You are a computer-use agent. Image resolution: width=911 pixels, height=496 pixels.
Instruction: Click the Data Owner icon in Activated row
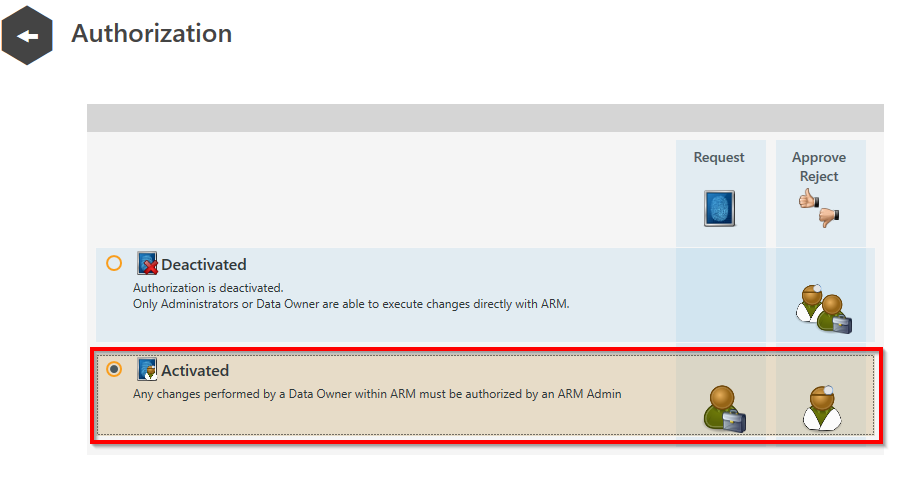(x=723, y=408)
